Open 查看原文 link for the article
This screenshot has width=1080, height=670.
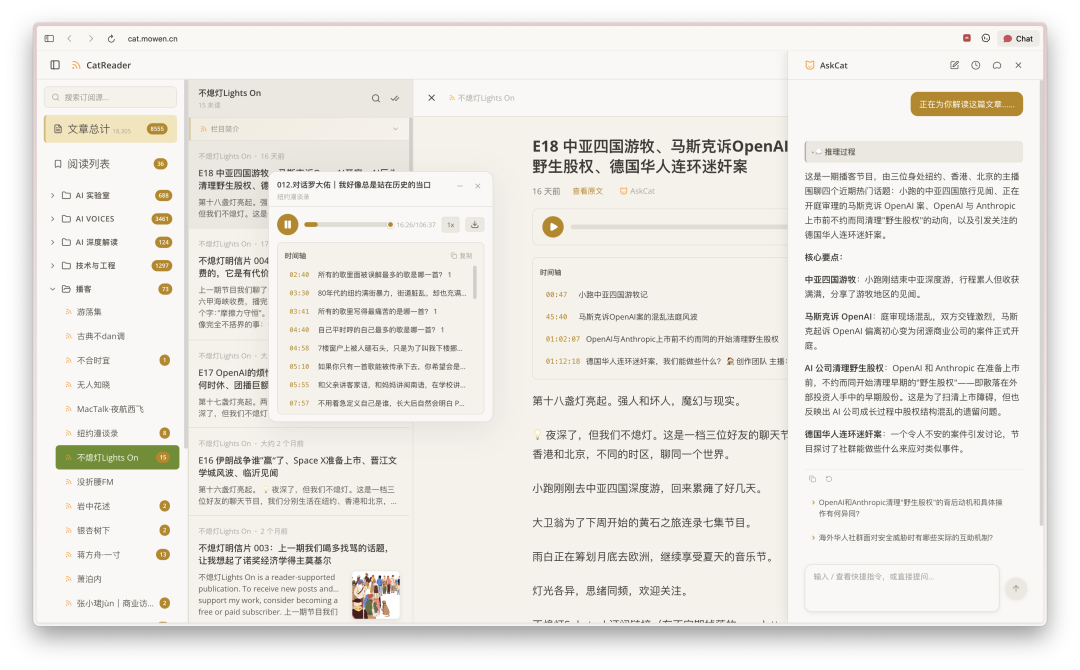point(588,191)
